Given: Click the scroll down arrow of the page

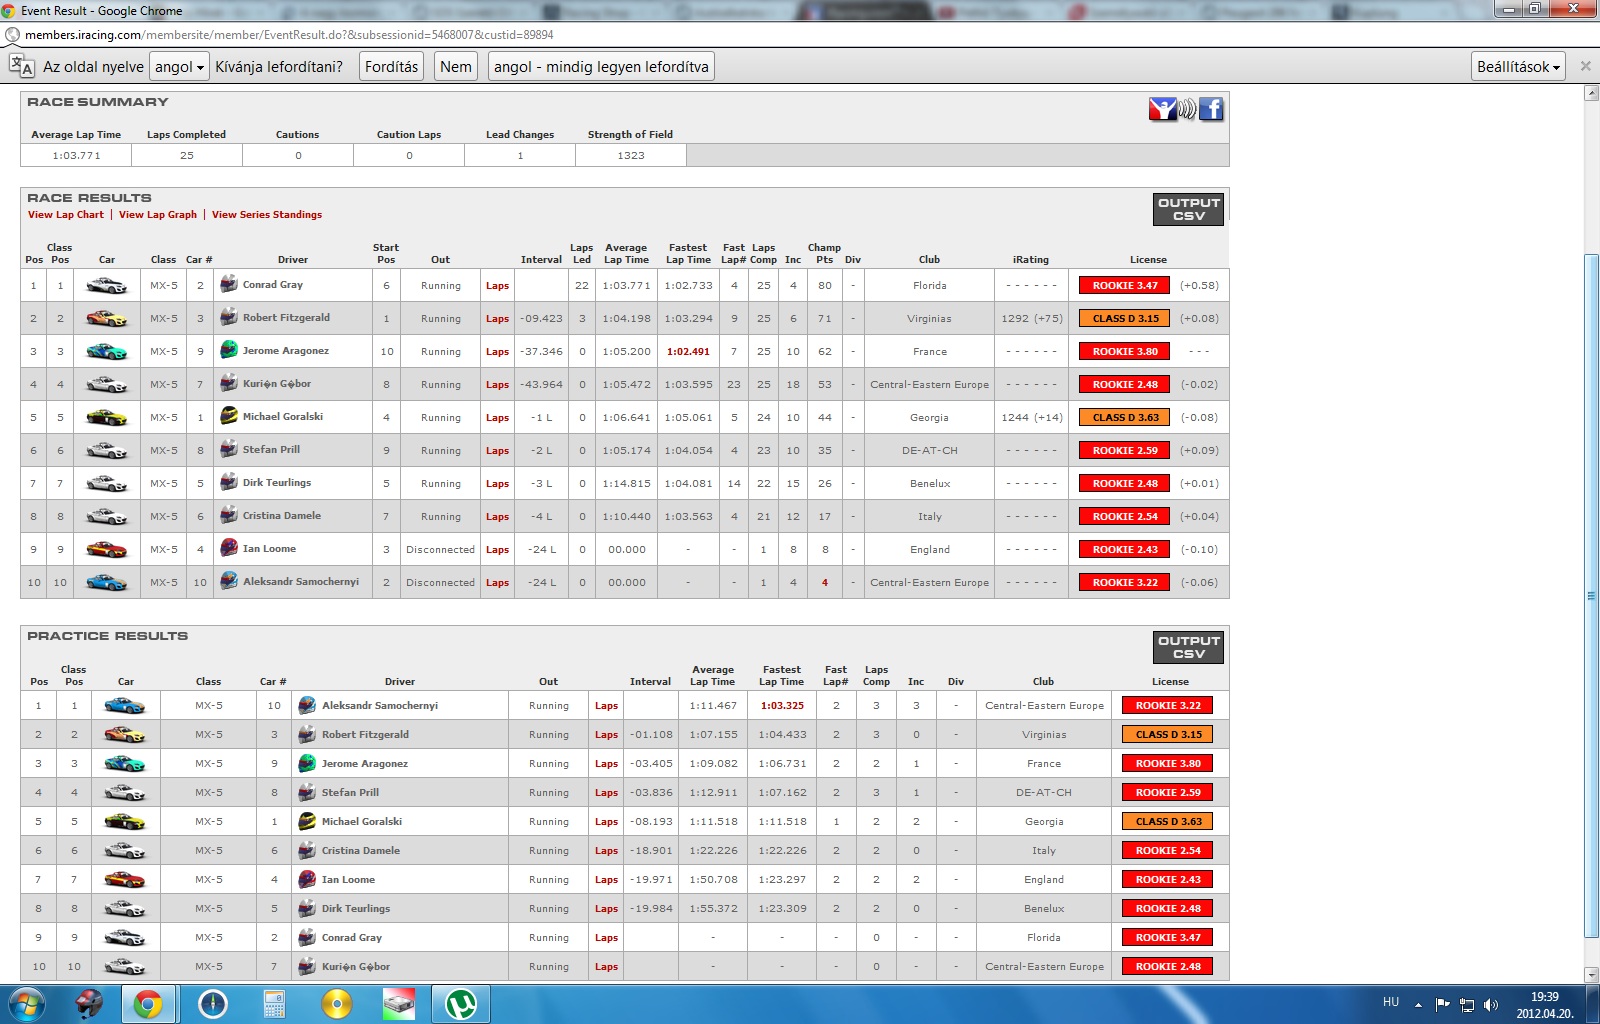Looking at the screenshot, I should pyautogui.click(x=1591, y=975).
